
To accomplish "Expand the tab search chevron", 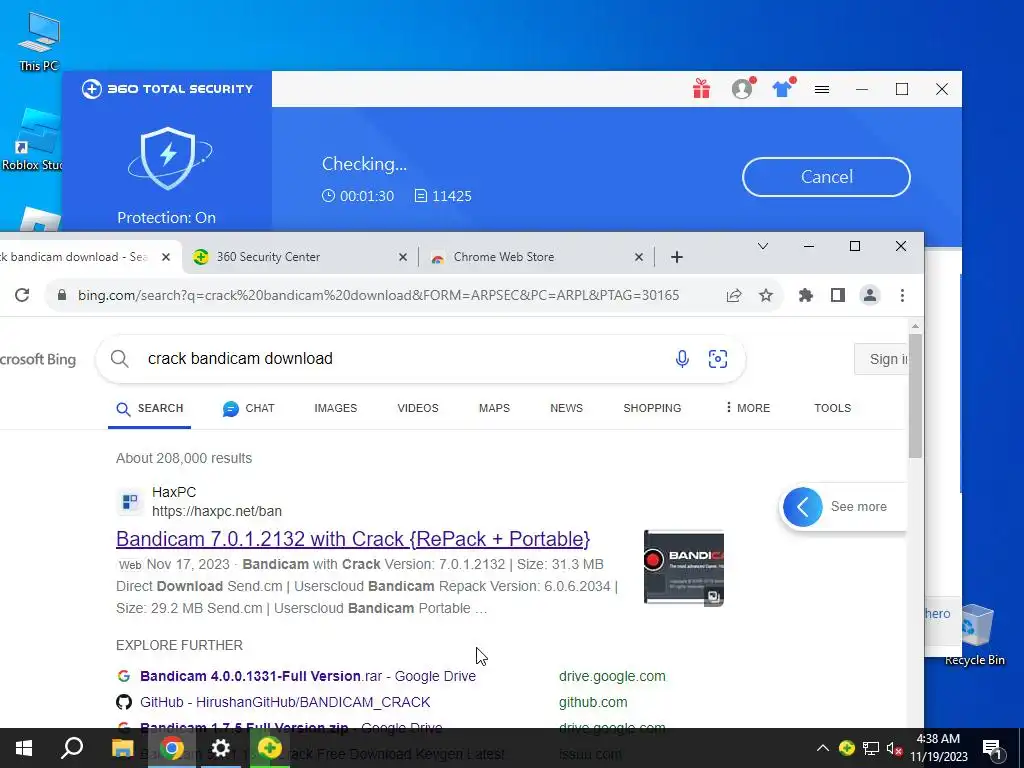I will [763, 246].
